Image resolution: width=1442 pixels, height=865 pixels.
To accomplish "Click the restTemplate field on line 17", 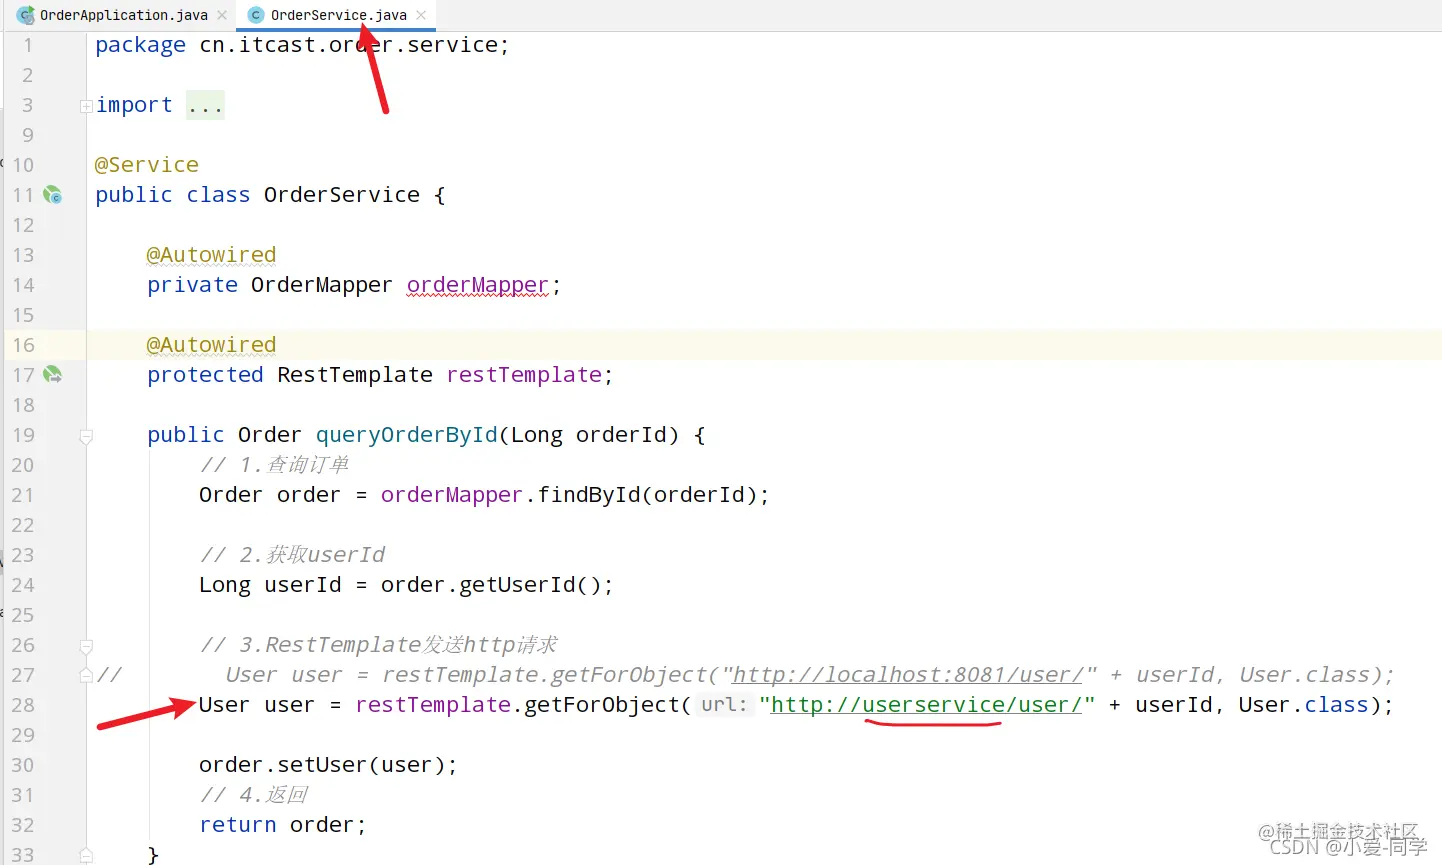I will pyautogui.click(x=524, y=375).
